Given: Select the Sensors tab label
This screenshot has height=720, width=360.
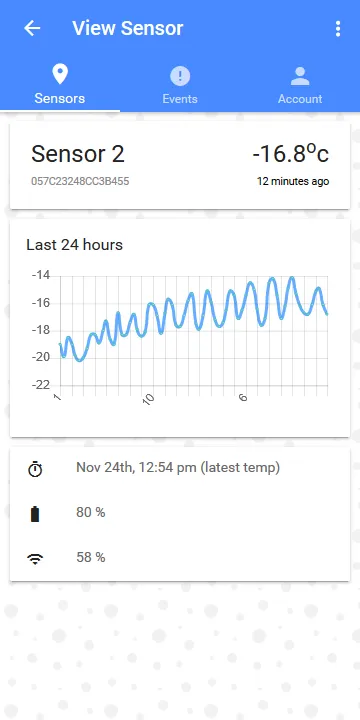Looking at the screenshot, I should pyautogui.click(x=60, y=98).
